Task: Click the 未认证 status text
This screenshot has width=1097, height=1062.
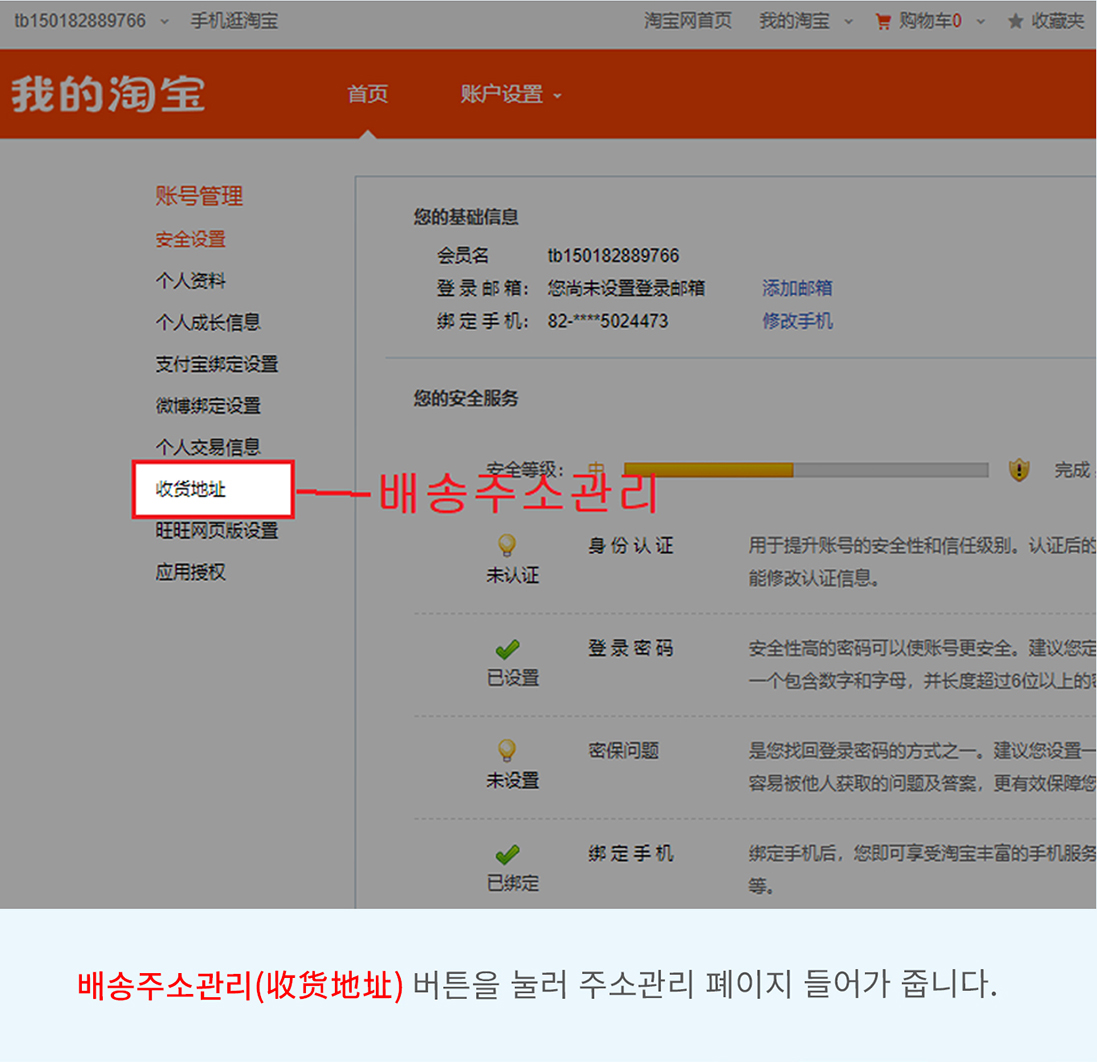Action: (512, 575)
